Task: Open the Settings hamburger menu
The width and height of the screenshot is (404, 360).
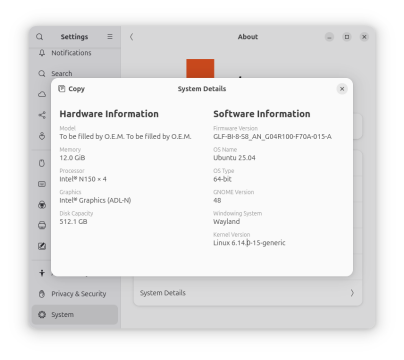Action: 110,37
